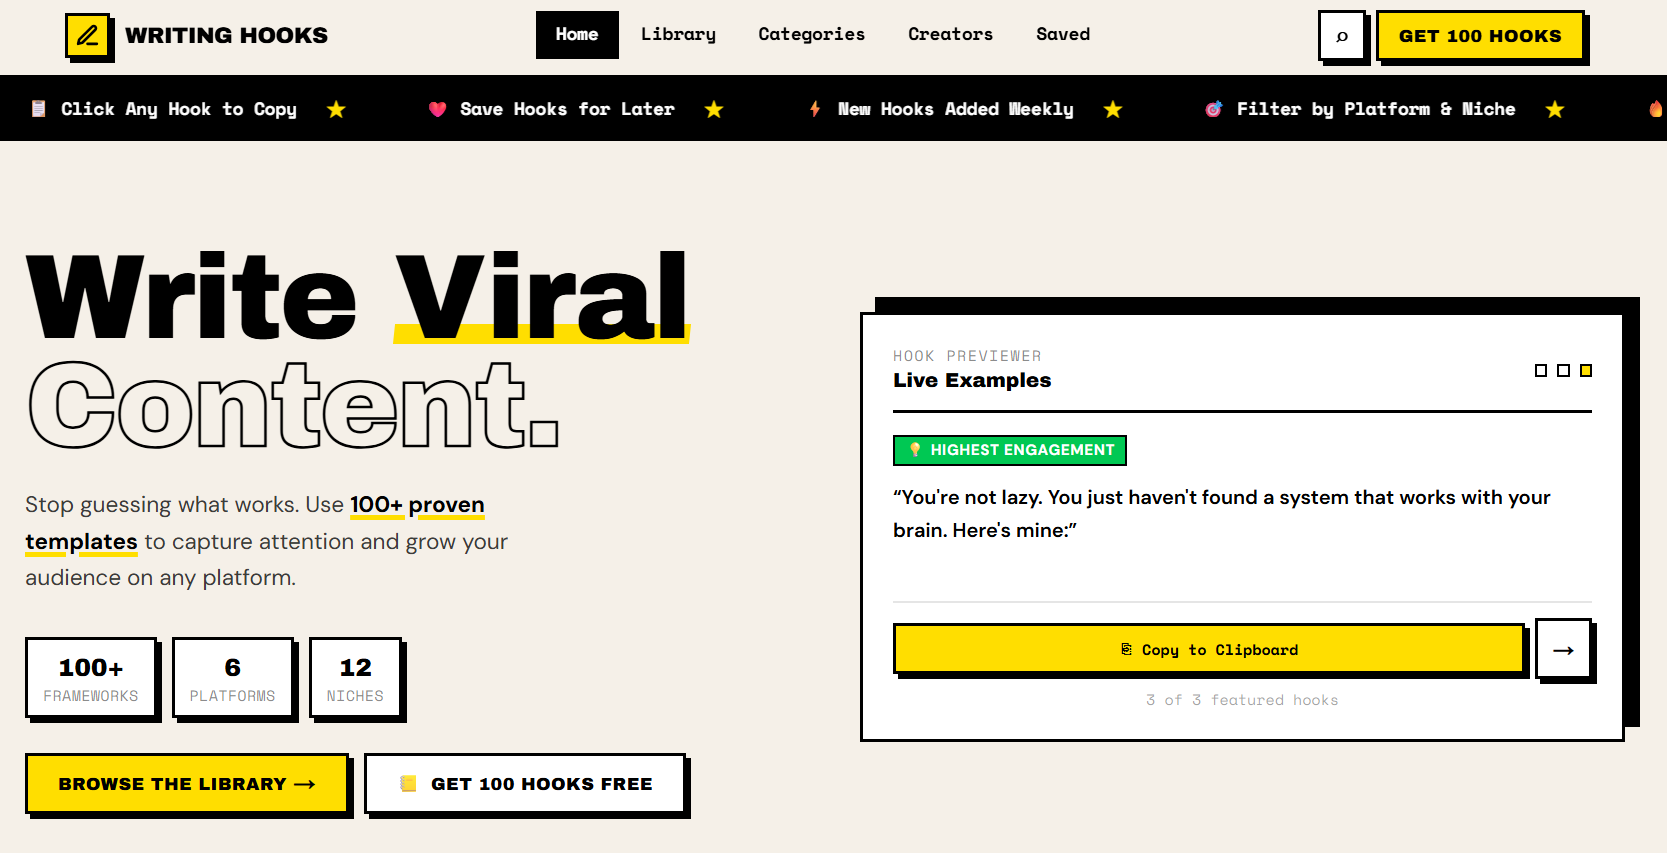Open the Categories navigation item
This screenshot has width=1667, height=853.
click(x=811, y=35)
